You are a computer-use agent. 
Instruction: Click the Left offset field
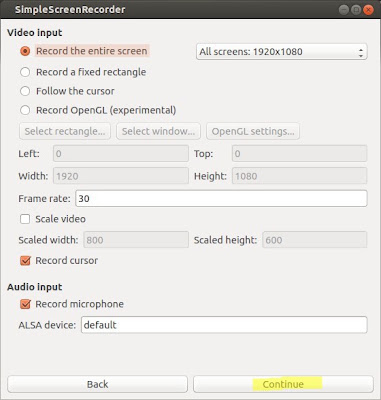coord(121,154)
